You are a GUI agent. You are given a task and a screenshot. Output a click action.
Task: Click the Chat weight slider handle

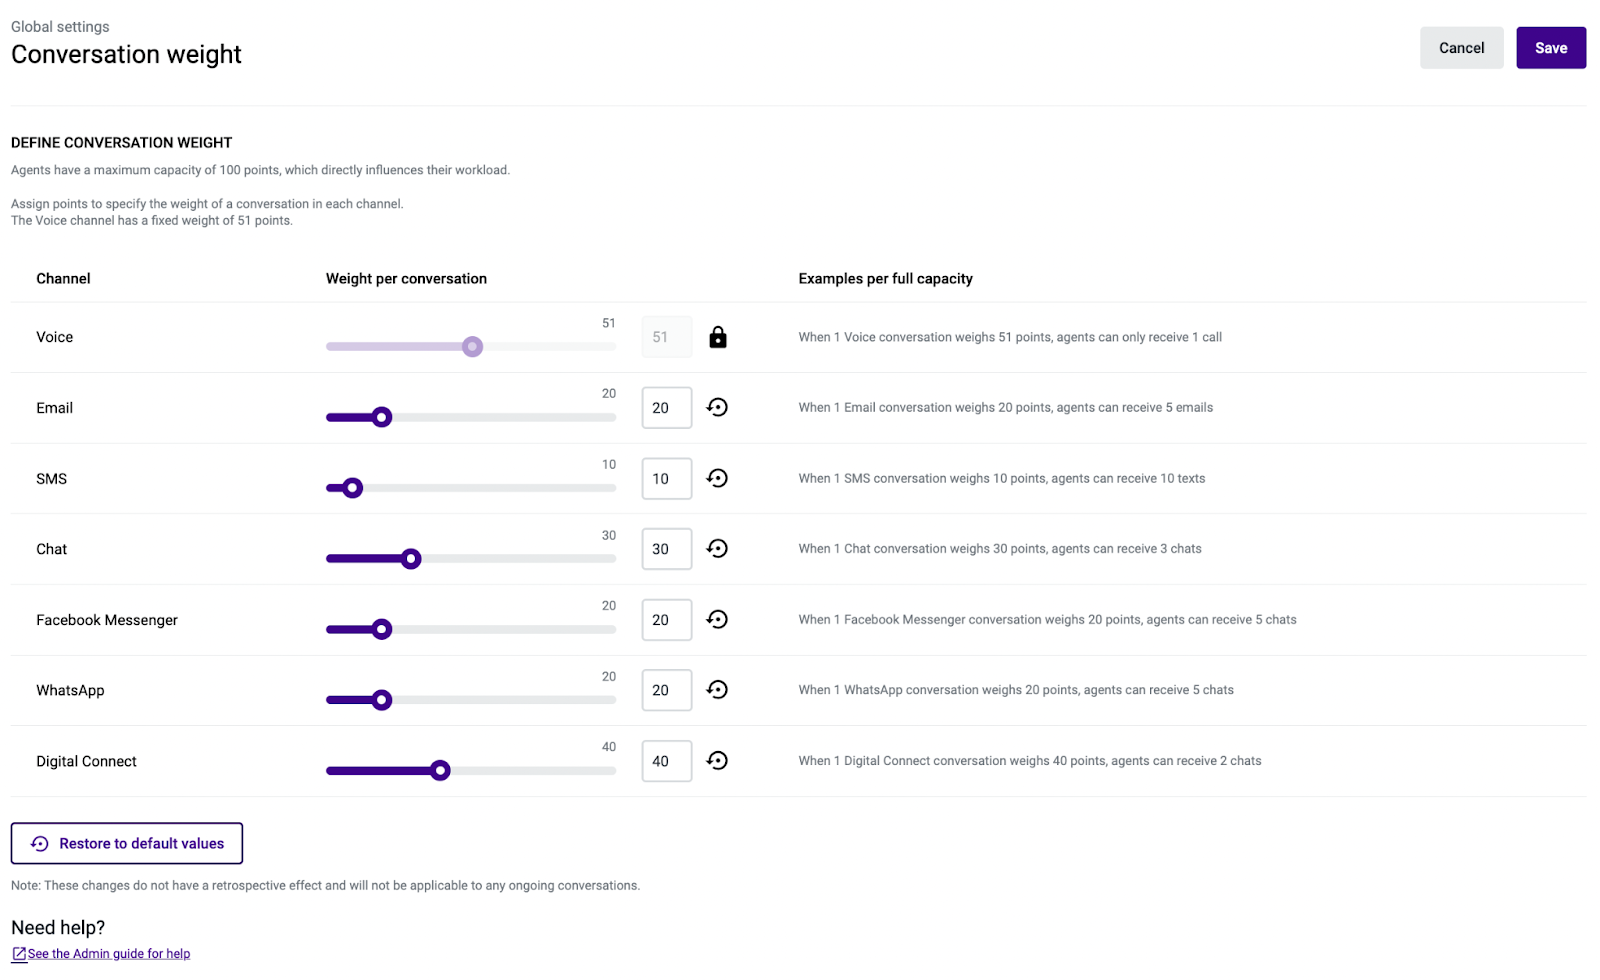(x=410, y=558)
